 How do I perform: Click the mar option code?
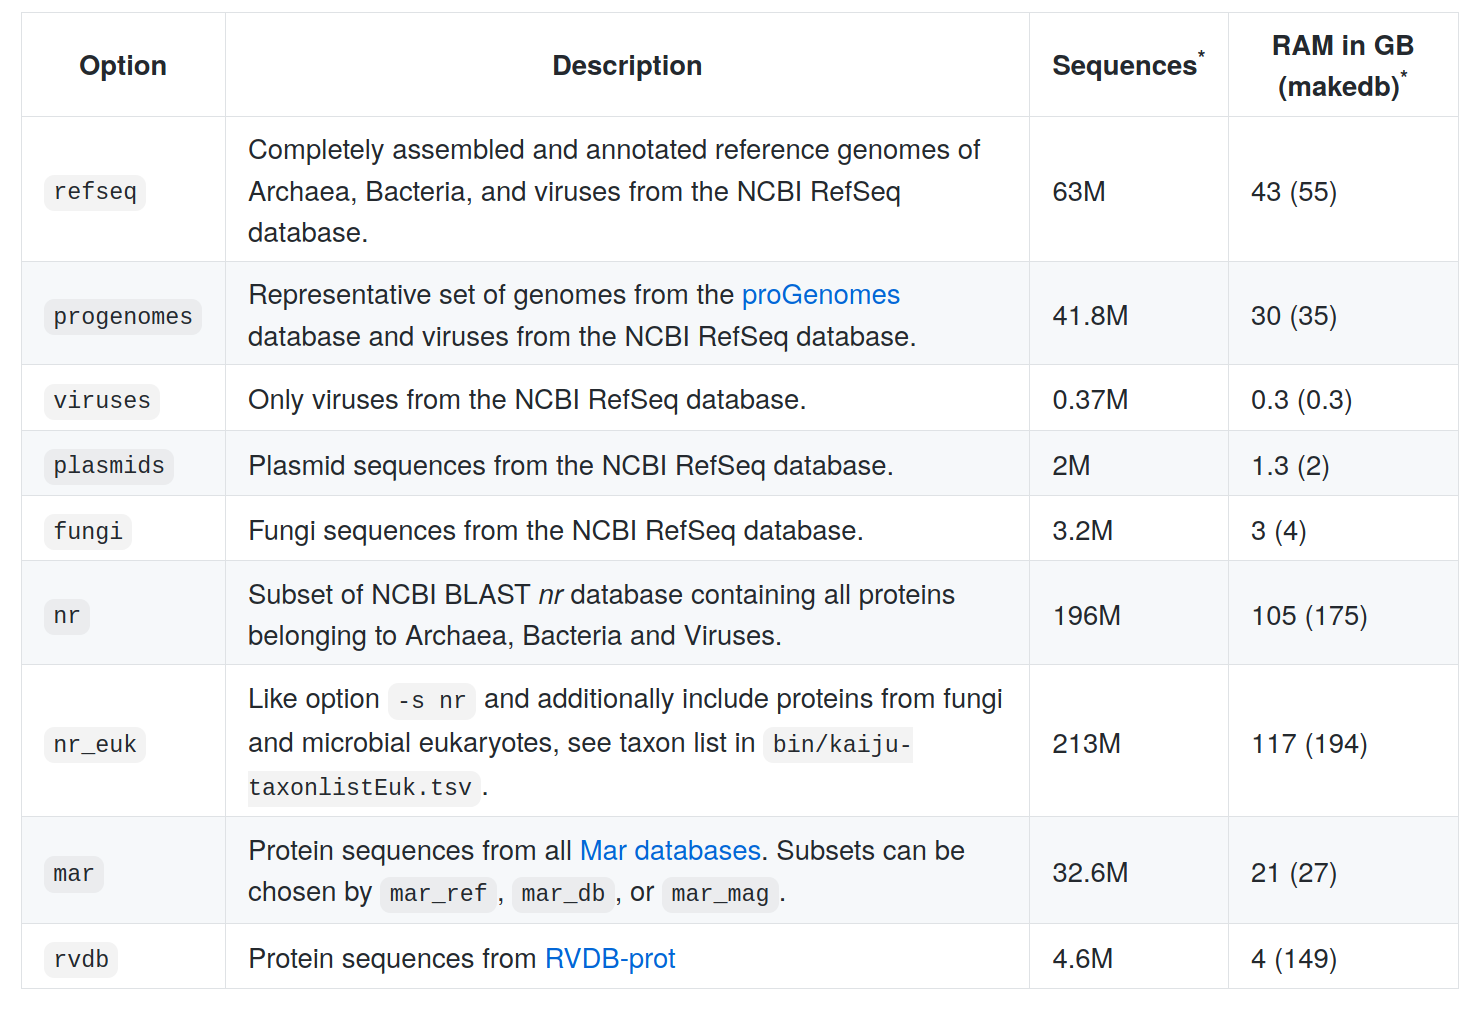click(x=74, y=874)
